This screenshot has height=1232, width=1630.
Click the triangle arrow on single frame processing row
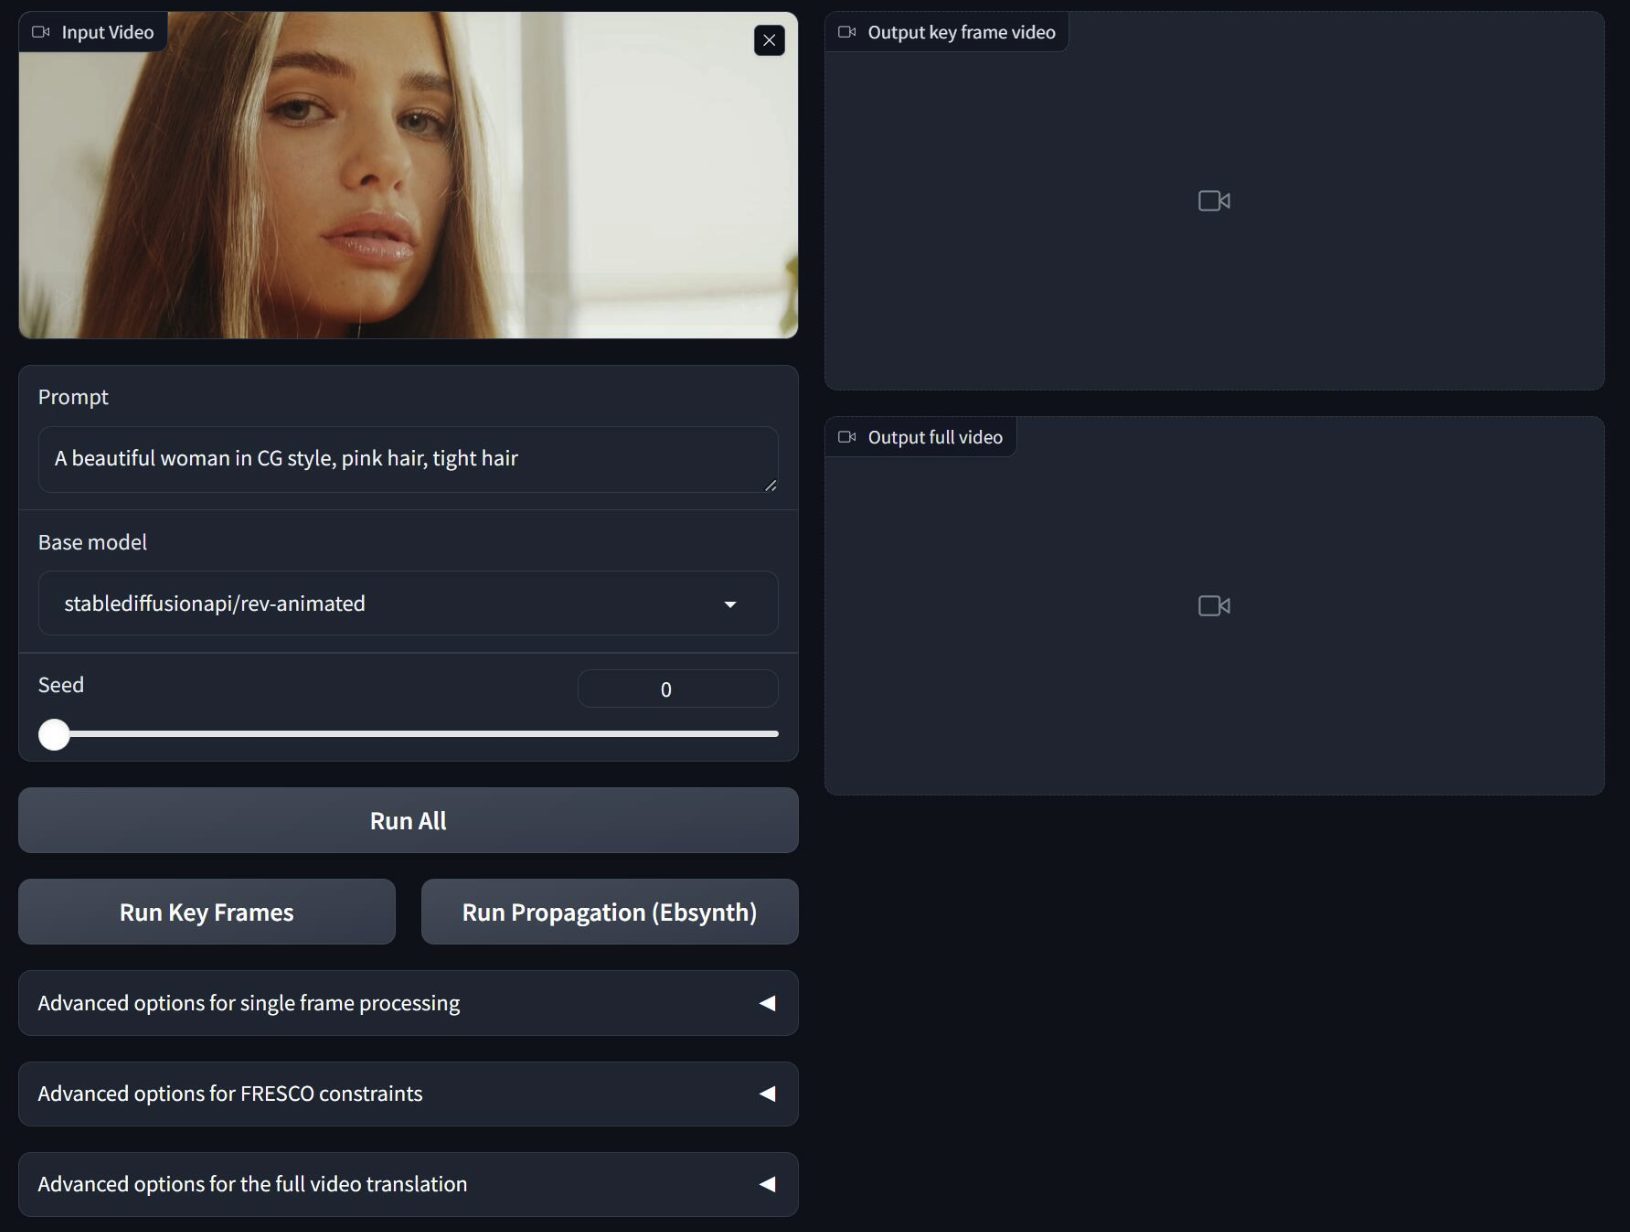click(767, 1003)
